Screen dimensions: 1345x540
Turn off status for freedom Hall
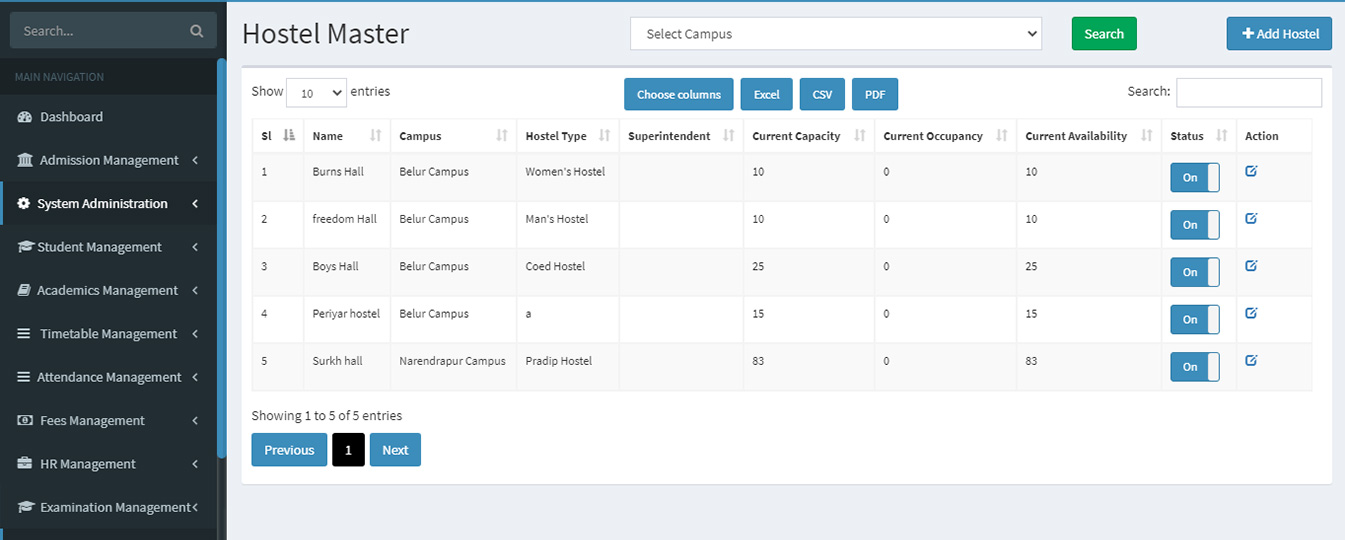tap(1195, 225)
